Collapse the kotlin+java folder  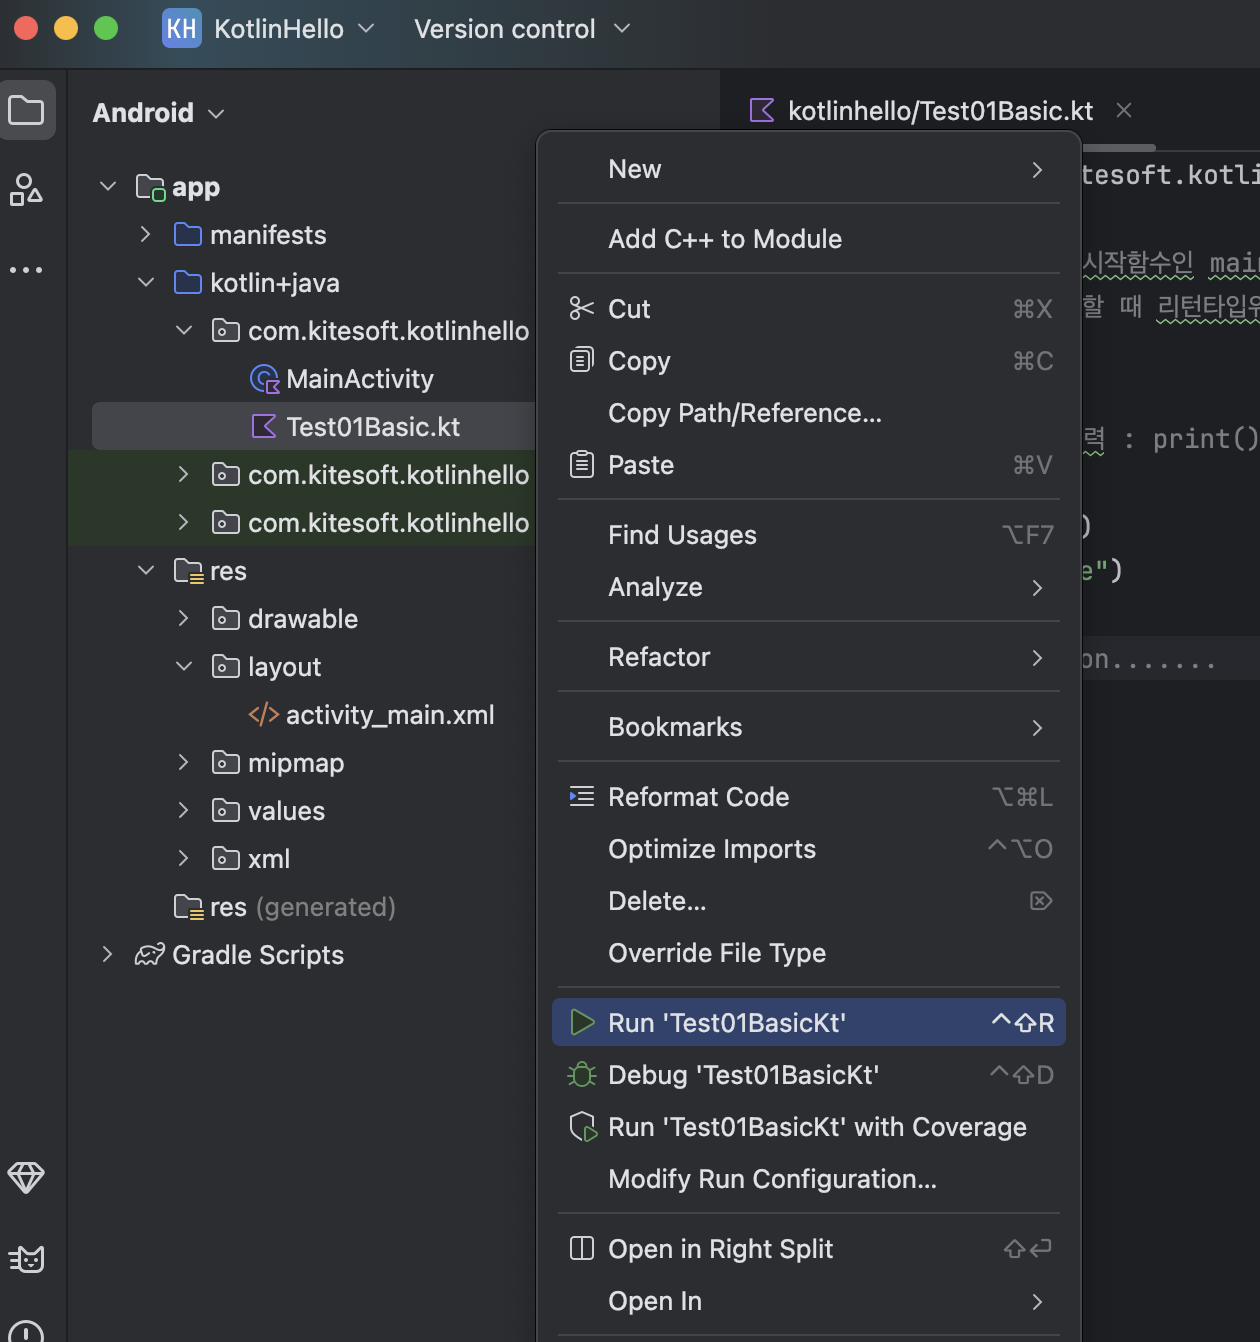146,282
